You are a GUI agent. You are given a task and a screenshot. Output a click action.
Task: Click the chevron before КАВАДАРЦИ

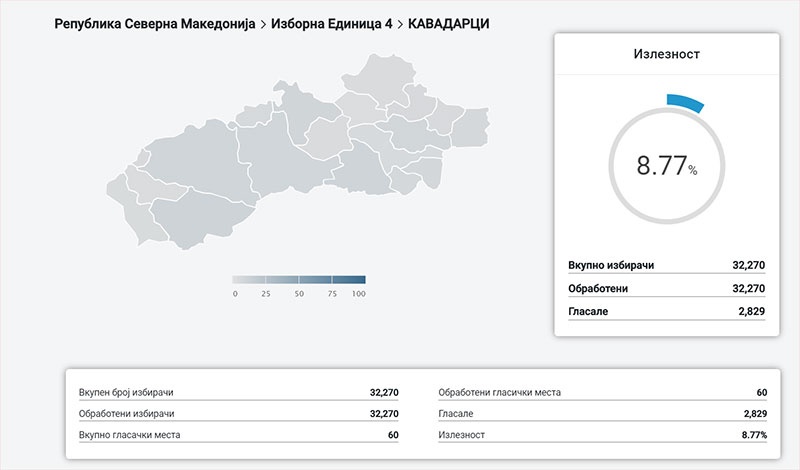click(401, 24)
